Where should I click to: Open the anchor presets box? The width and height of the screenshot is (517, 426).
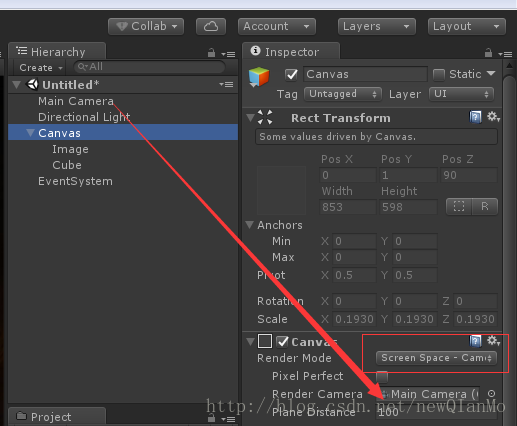[281, 190]
